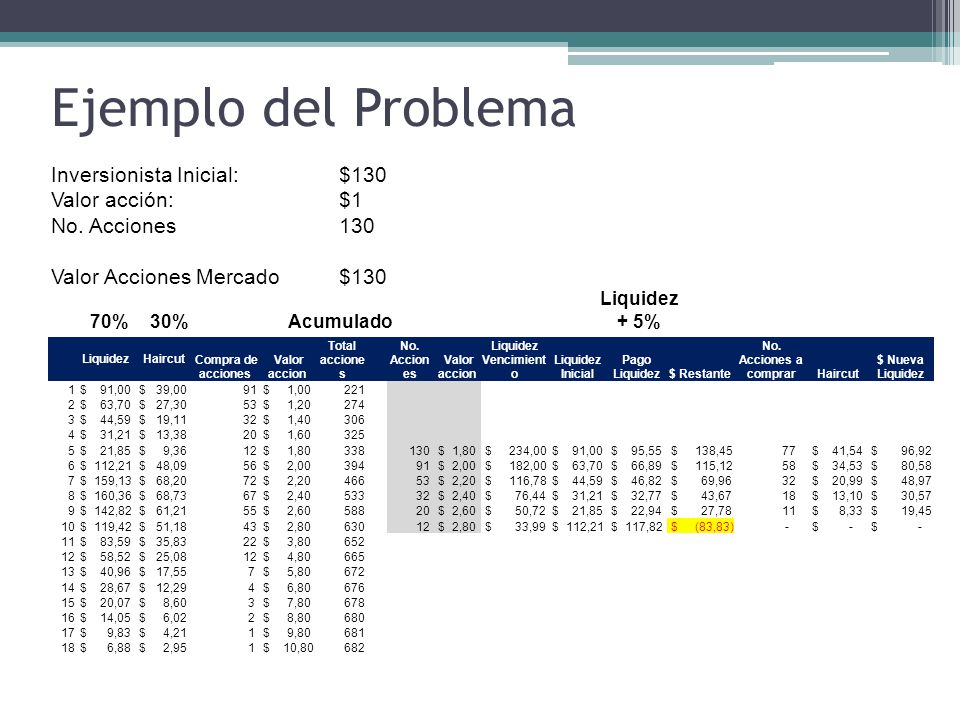Select the liquidez vencimiento cell "33,99"
960x720 pixels.
point(530,527)
